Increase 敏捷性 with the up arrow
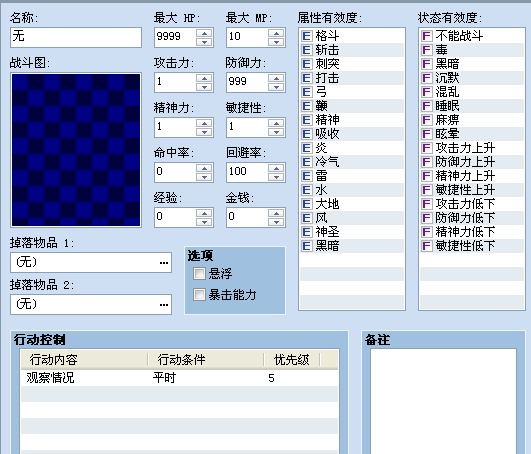The height and width of the screenshot is (454, 531). point(276,123)
